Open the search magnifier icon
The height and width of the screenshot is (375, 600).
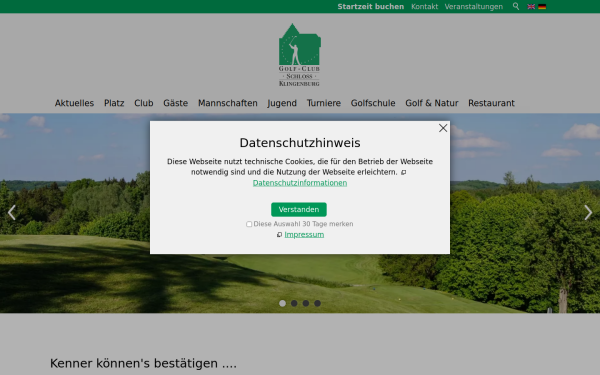[x=516, y=6]
